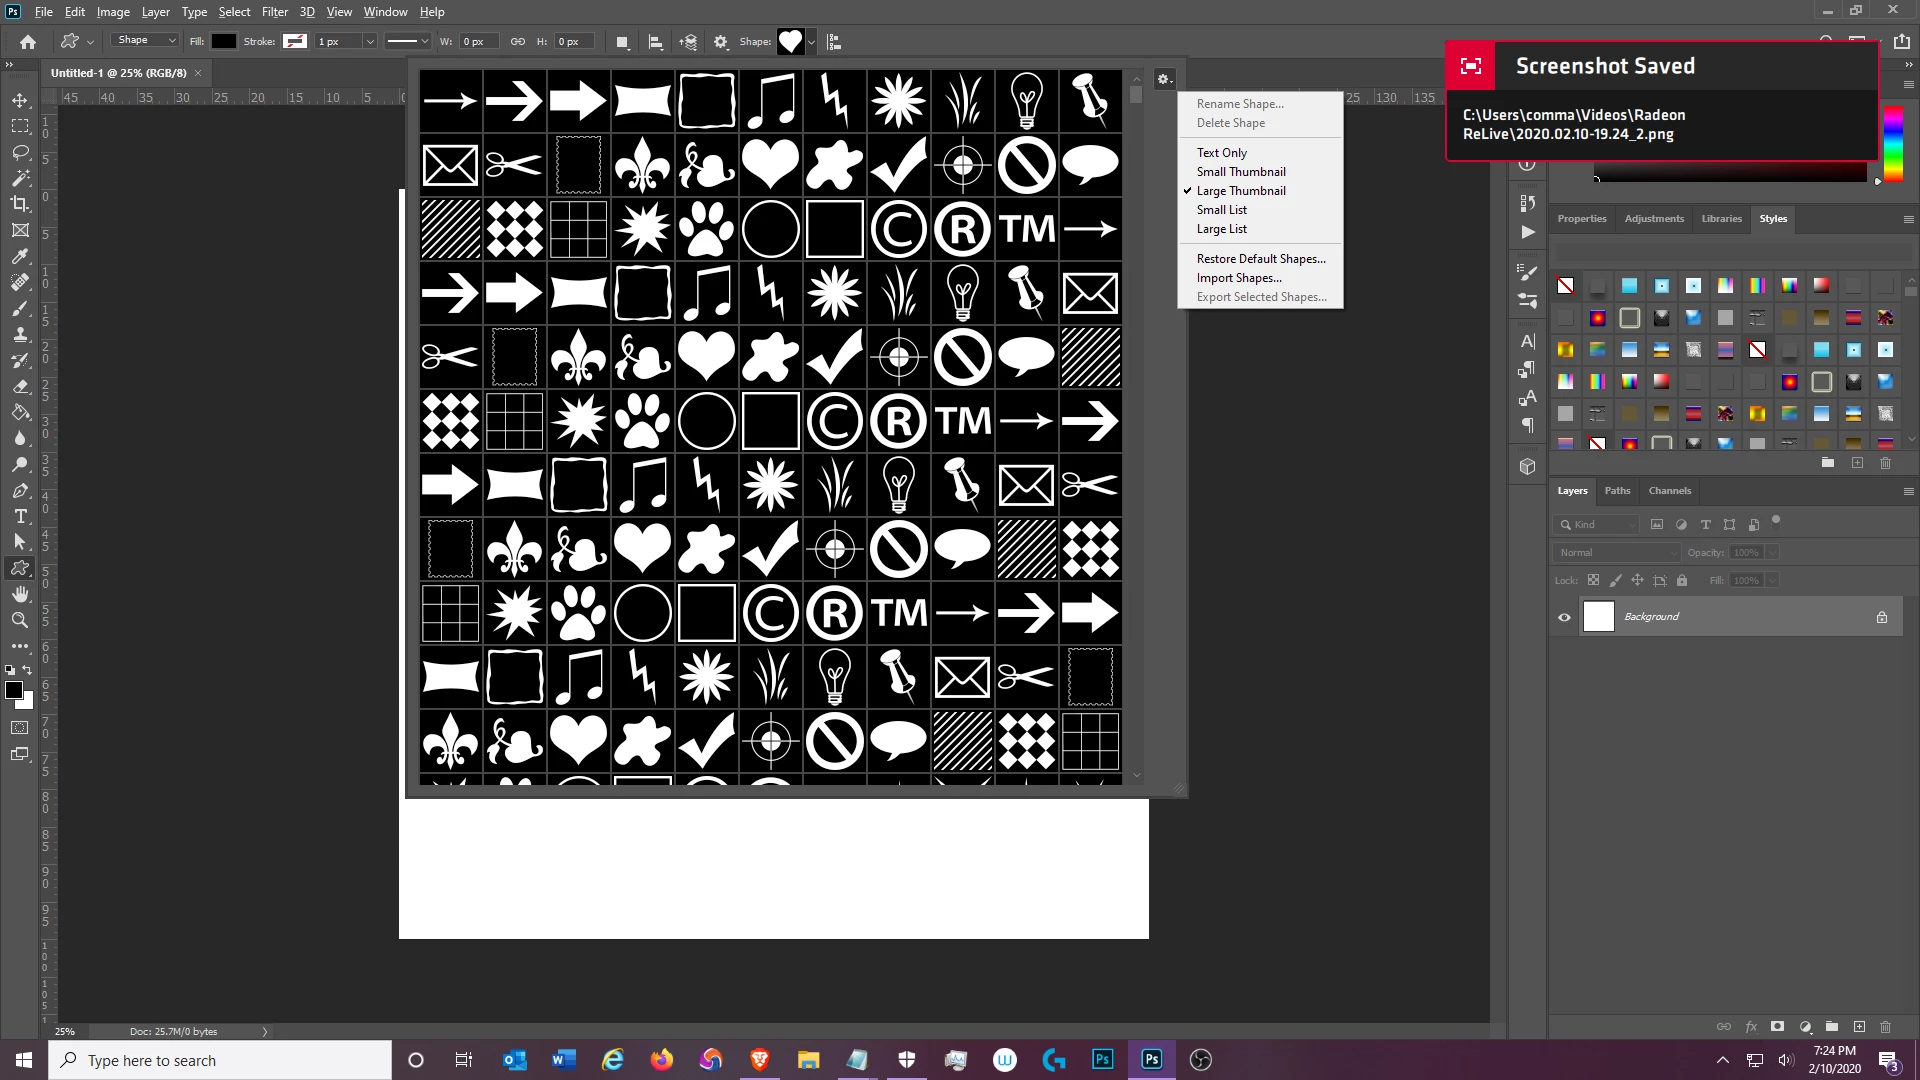The image size is (1920, 1080).
Task: Open layer blend mode Normal dropdown
Action: coord(1616,553)
